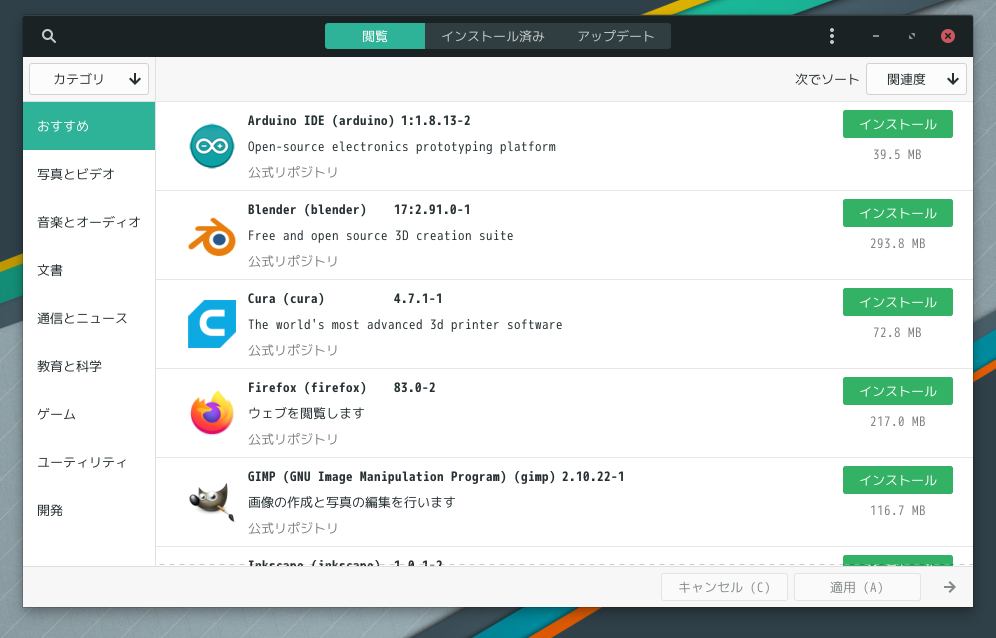Select the ゲーム category
The image size is (996, 638).
(89, 414)
